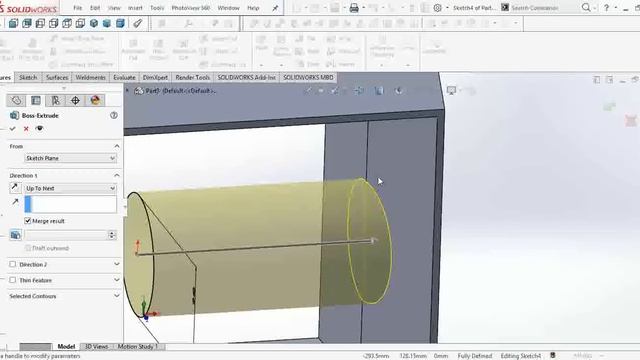640x360 pixels.
Task: Enable the Direction 2 checkbox
Action: coord(13,264)
